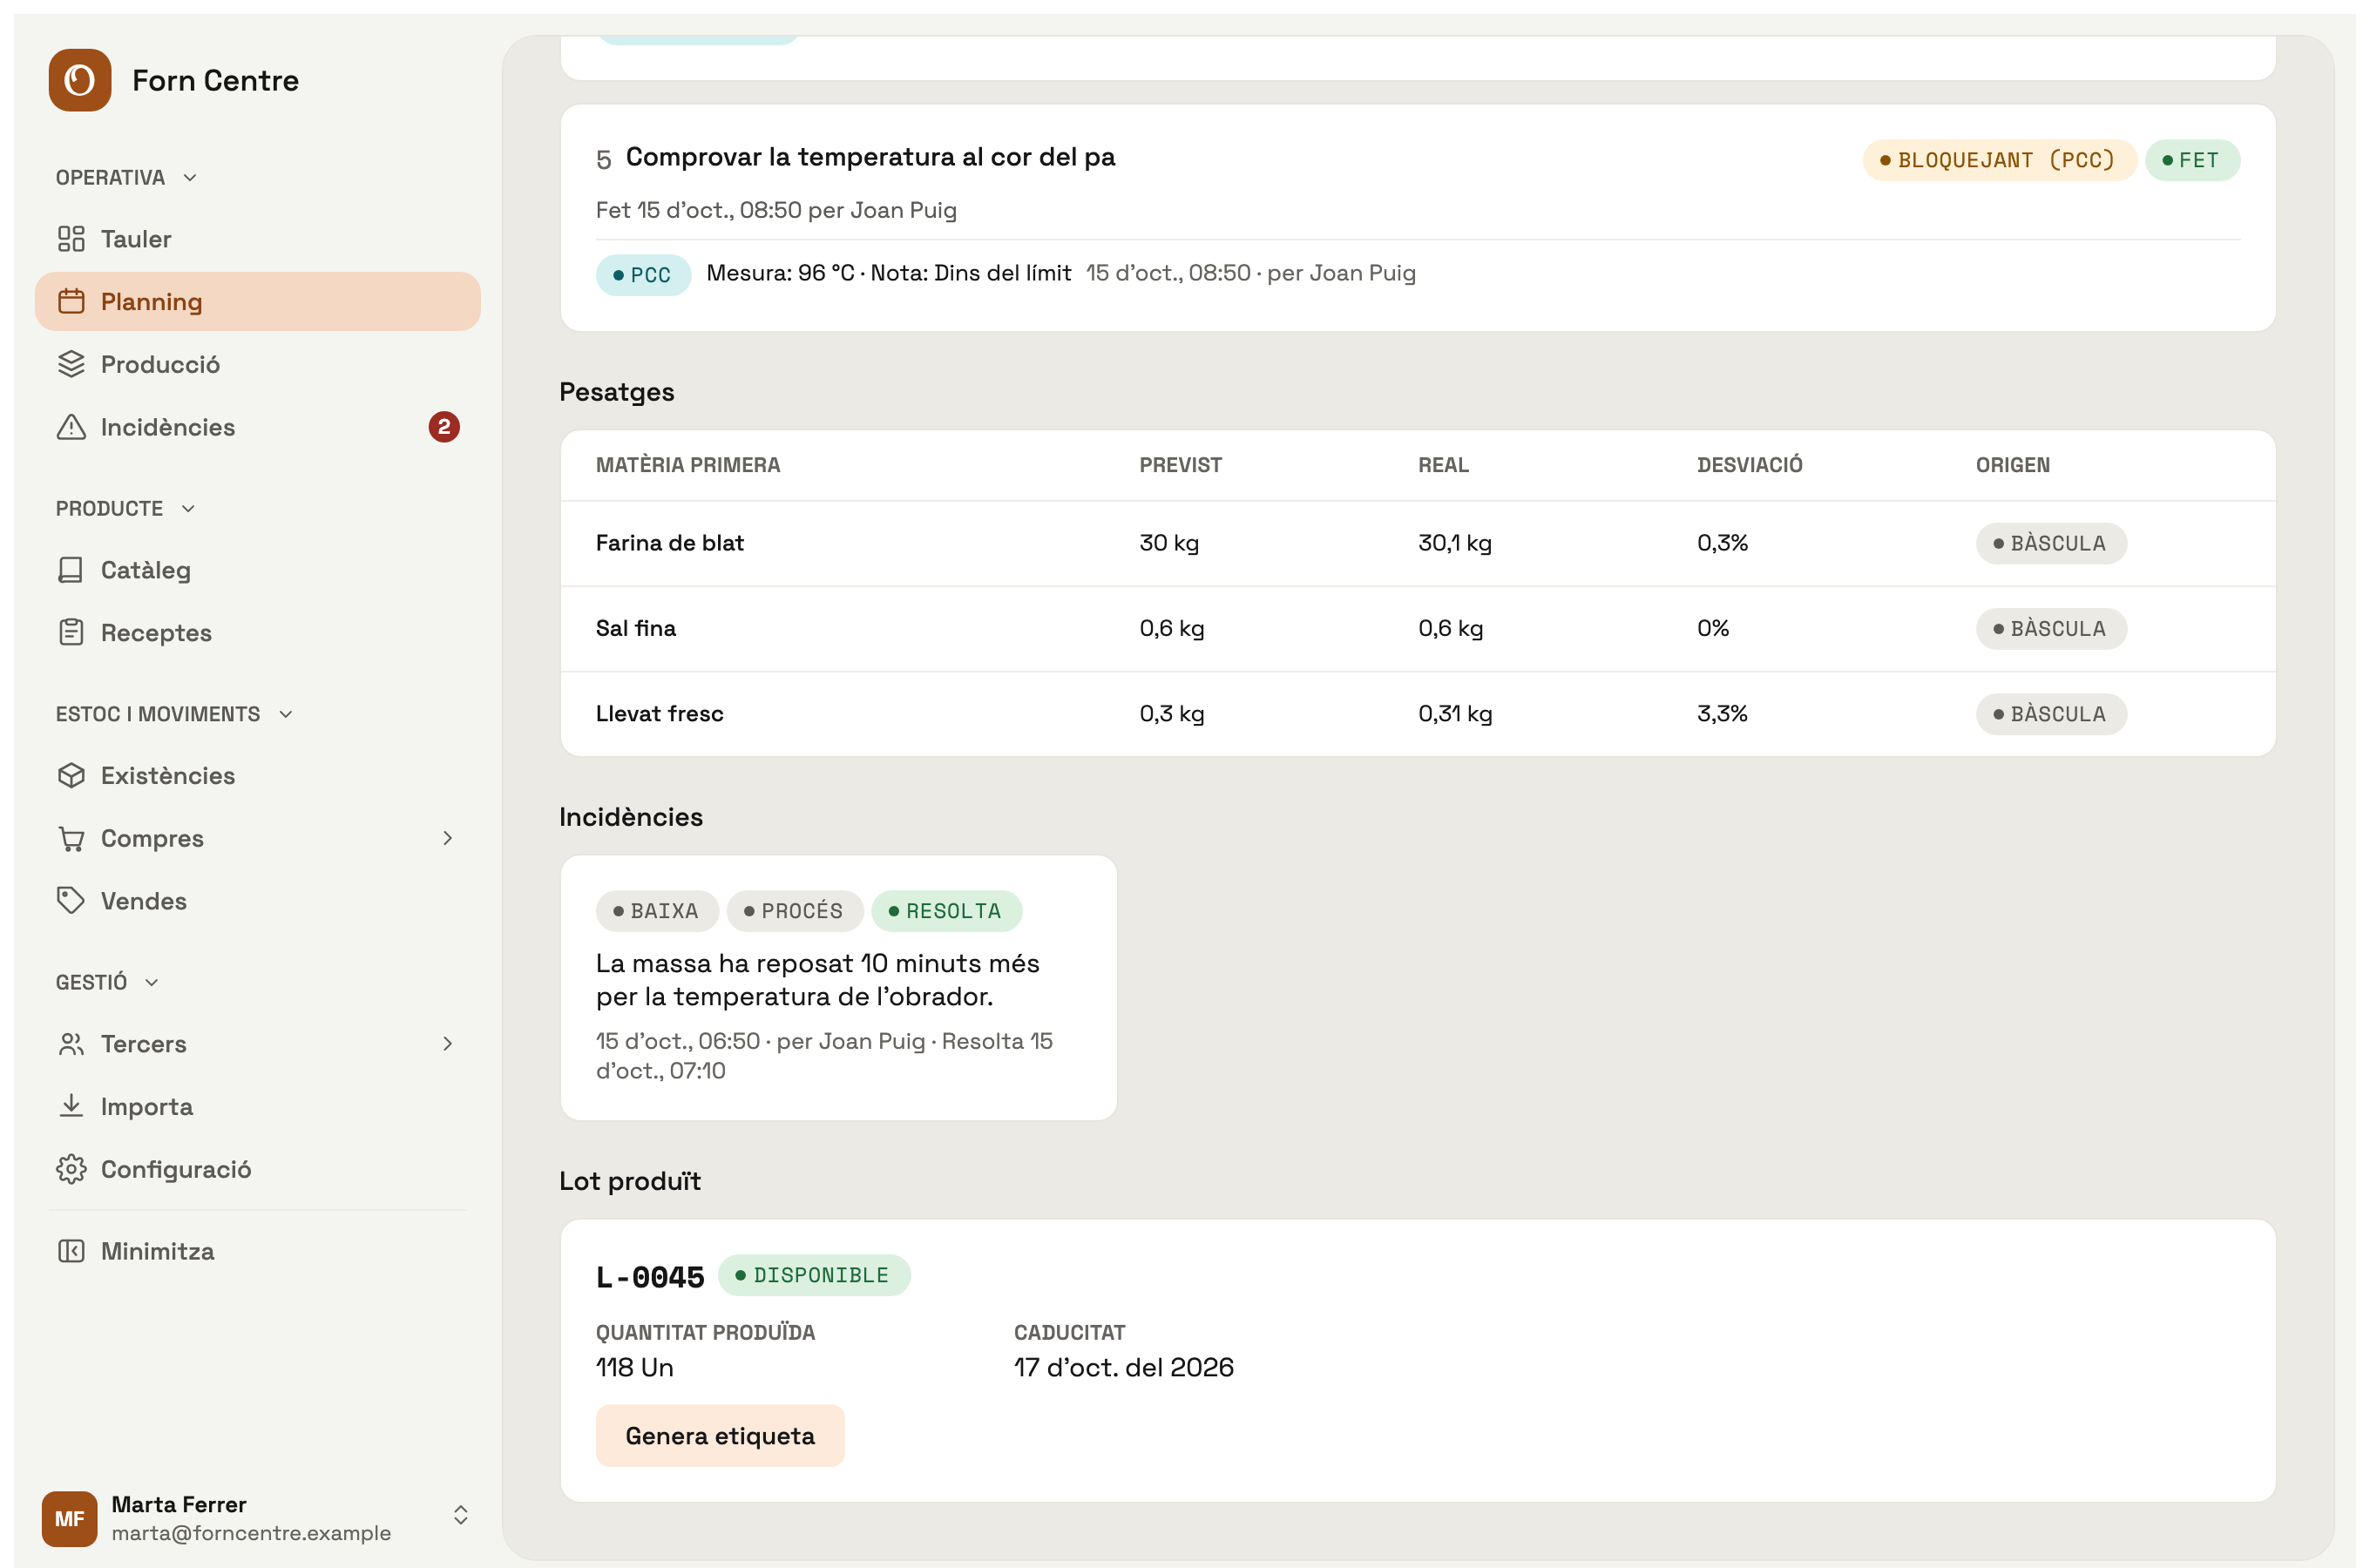Click the Genera etiqueta button

720,1436
